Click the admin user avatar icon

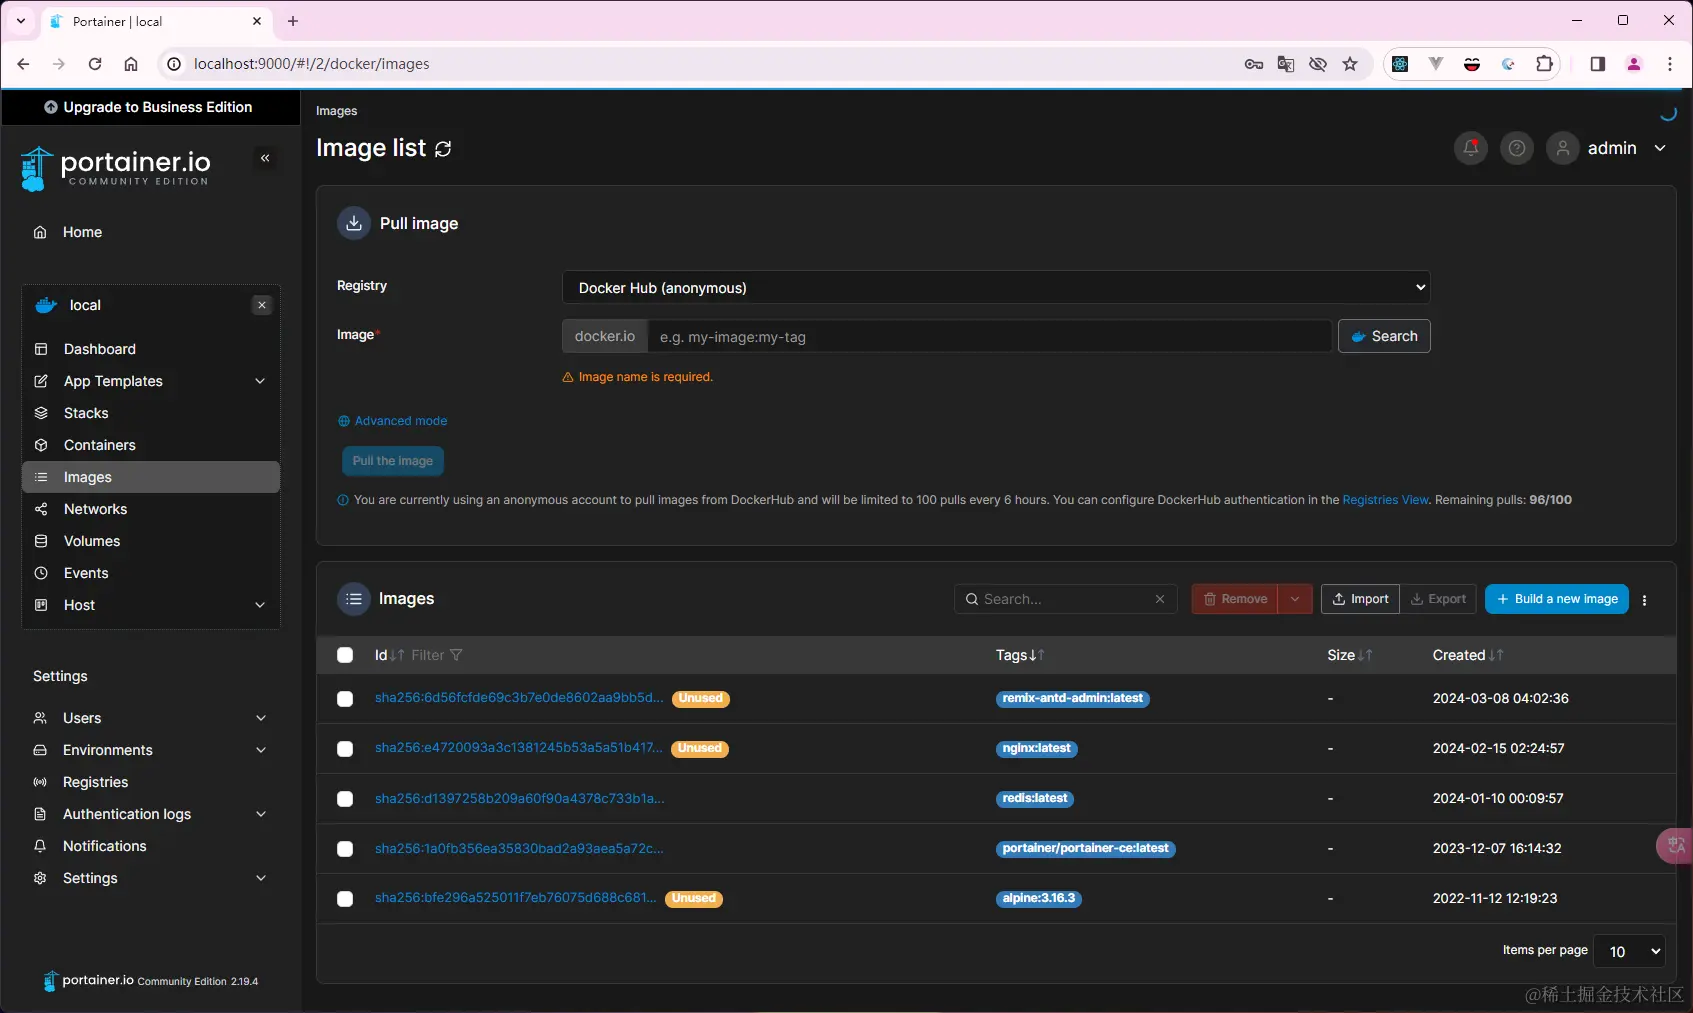point(1563,148)
